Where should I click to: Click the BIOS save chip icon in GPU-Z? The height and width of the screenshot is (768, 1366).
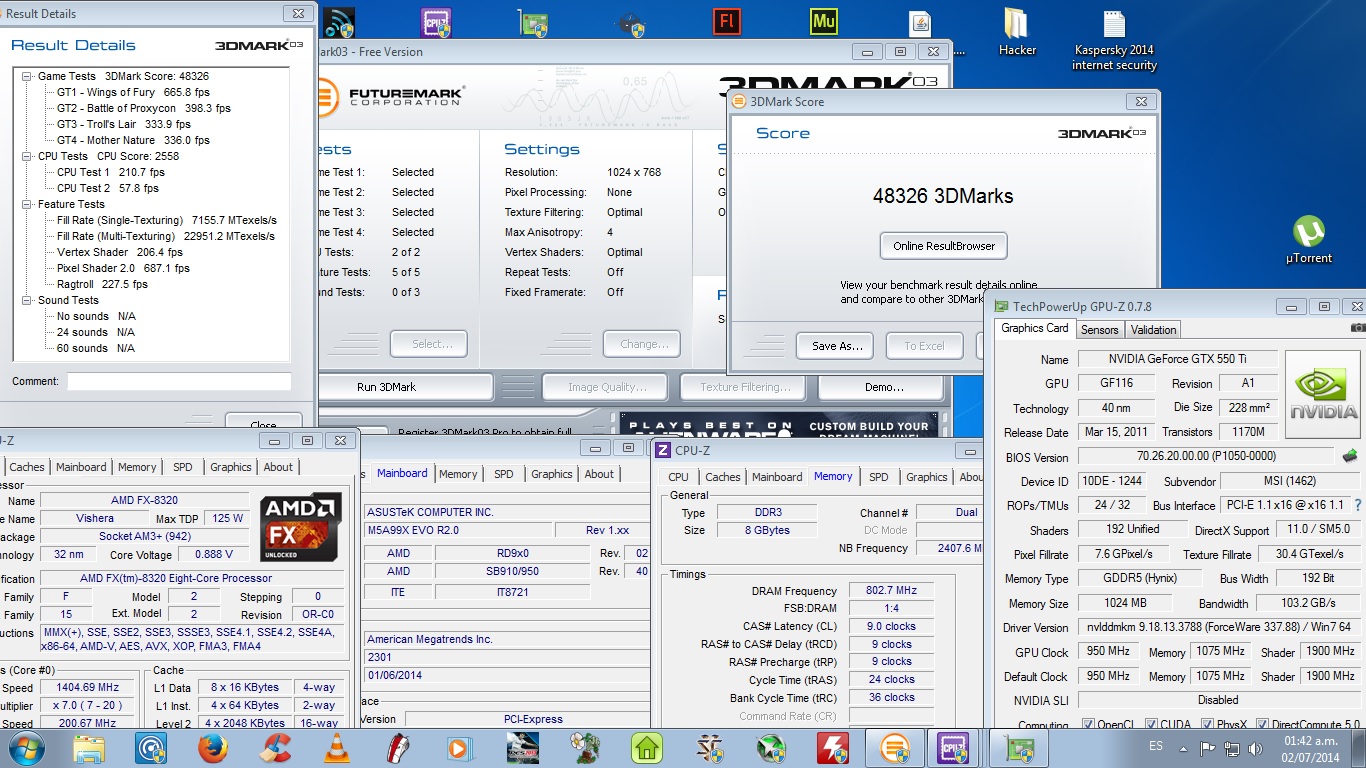[x=1349, y=457]
